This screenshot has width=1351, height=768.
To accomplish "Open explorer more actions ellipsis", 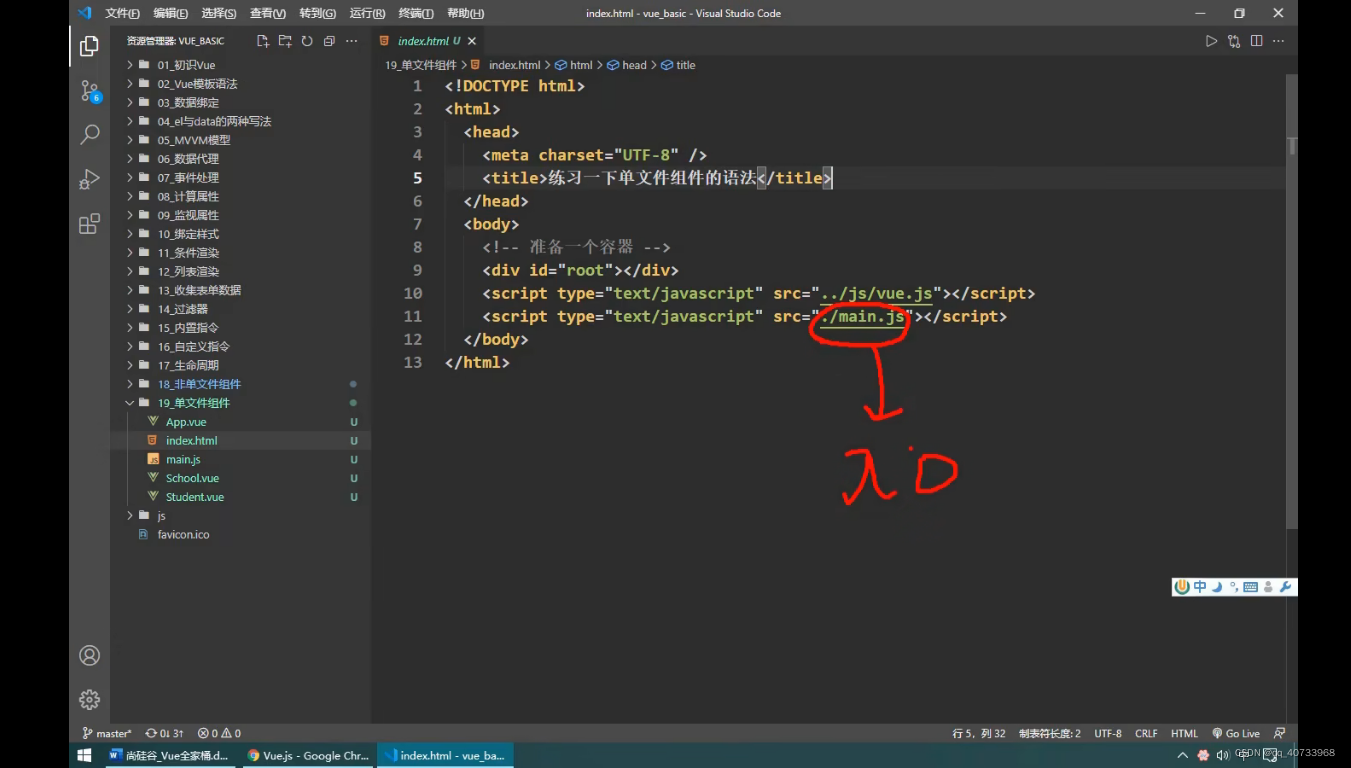I will 351,41.
